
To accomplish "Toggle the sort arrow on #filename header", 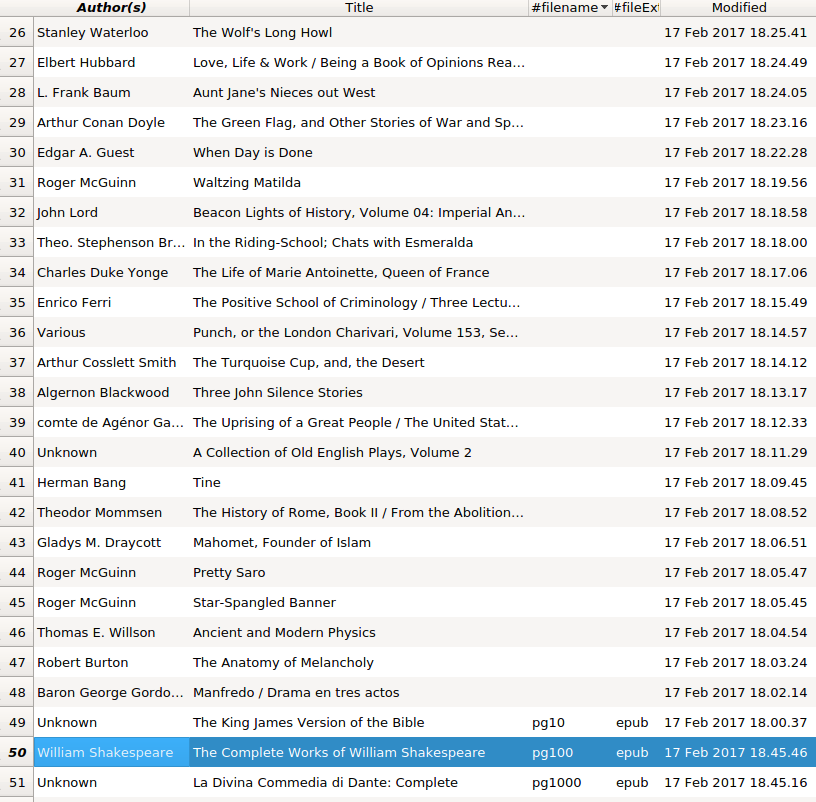I will tap(604, 8).
